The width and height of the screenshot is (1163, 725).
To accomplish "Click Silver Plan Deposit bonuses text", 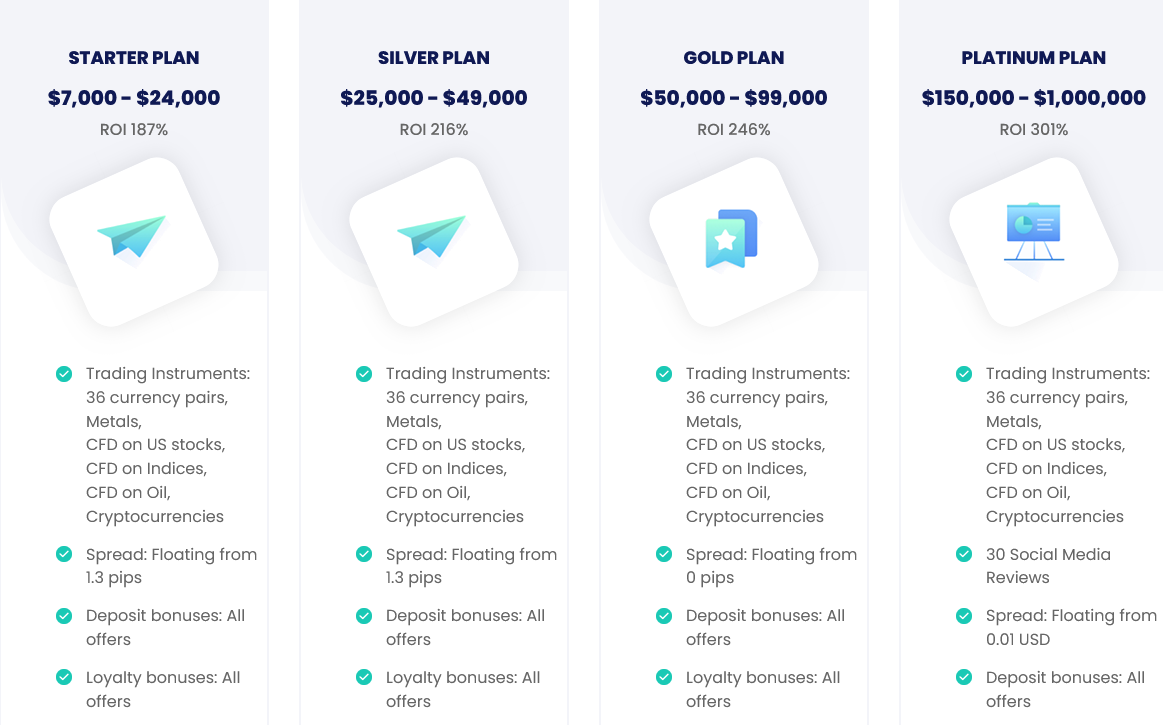I will pos(465,628).
